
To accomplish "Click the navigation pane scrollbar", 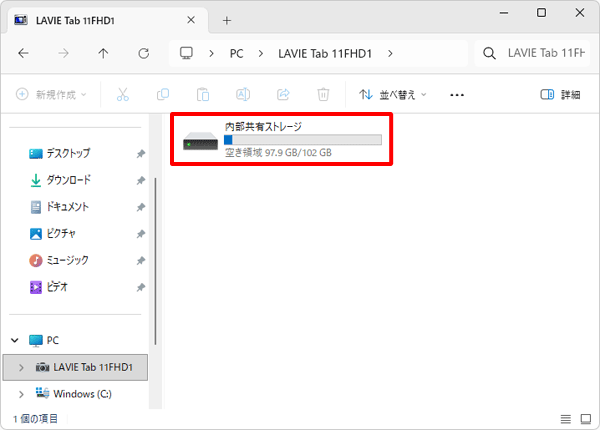I will 155,261.
